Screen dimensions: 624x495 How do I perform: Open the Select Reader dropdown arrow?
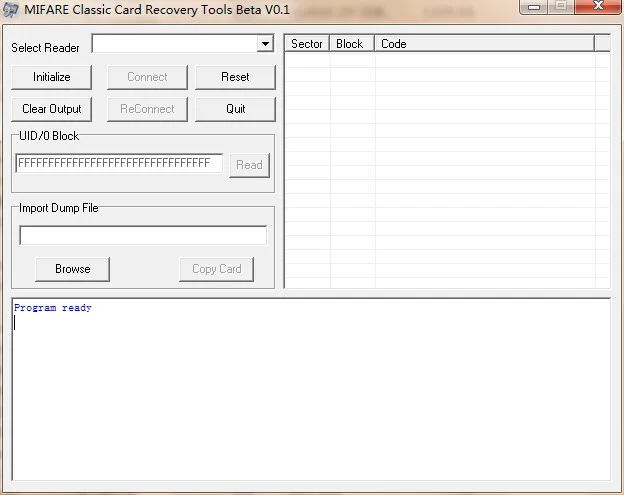click(265, 43)
